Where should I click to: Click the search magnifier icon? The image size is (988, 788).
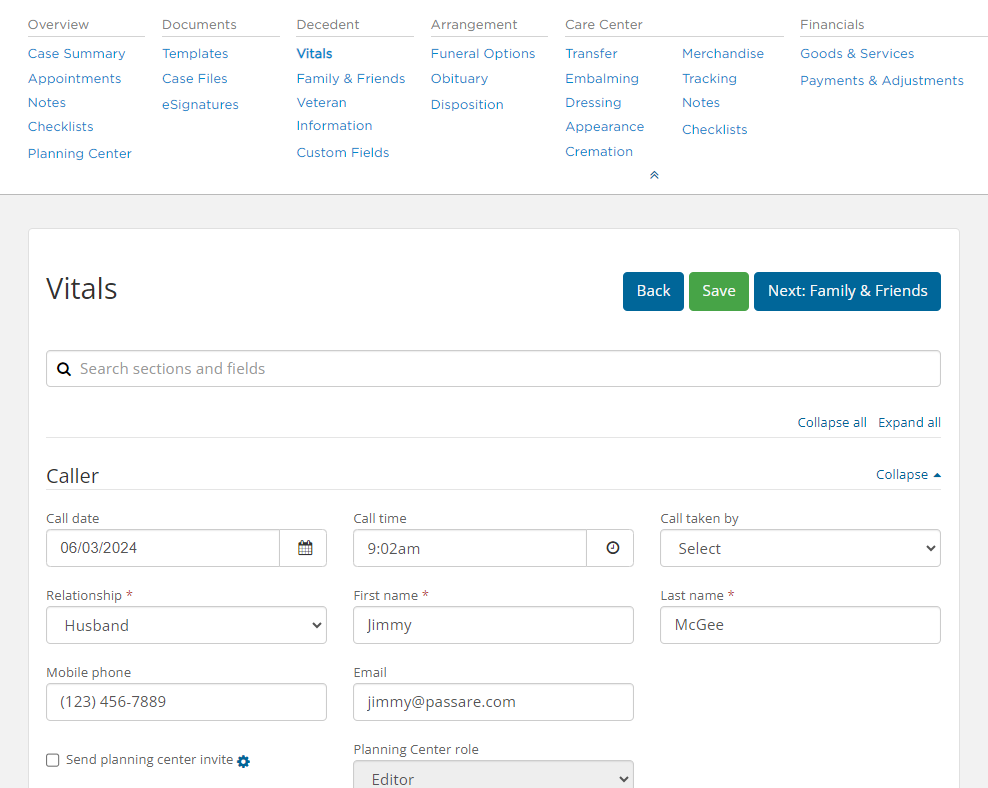pos(64,369)
